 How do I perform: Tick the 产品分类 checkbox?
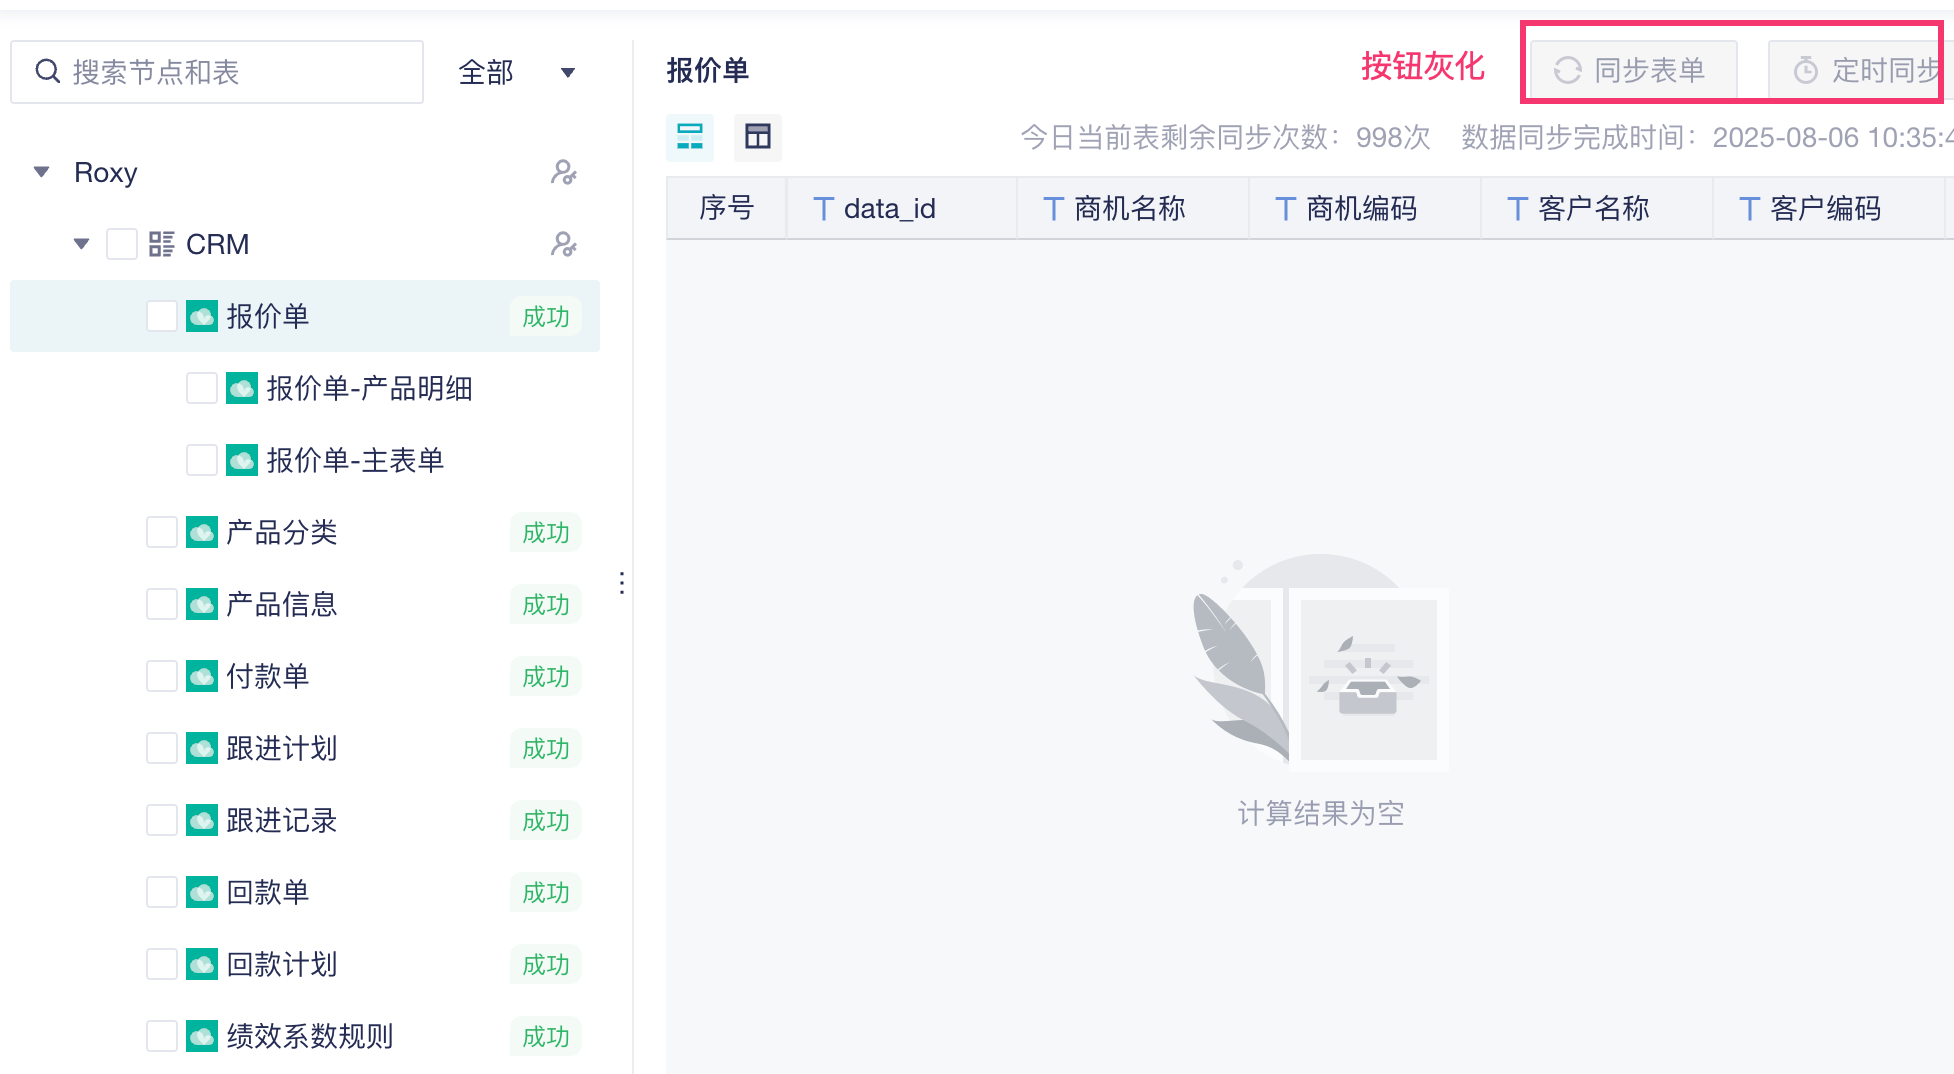tap(162, 532)
